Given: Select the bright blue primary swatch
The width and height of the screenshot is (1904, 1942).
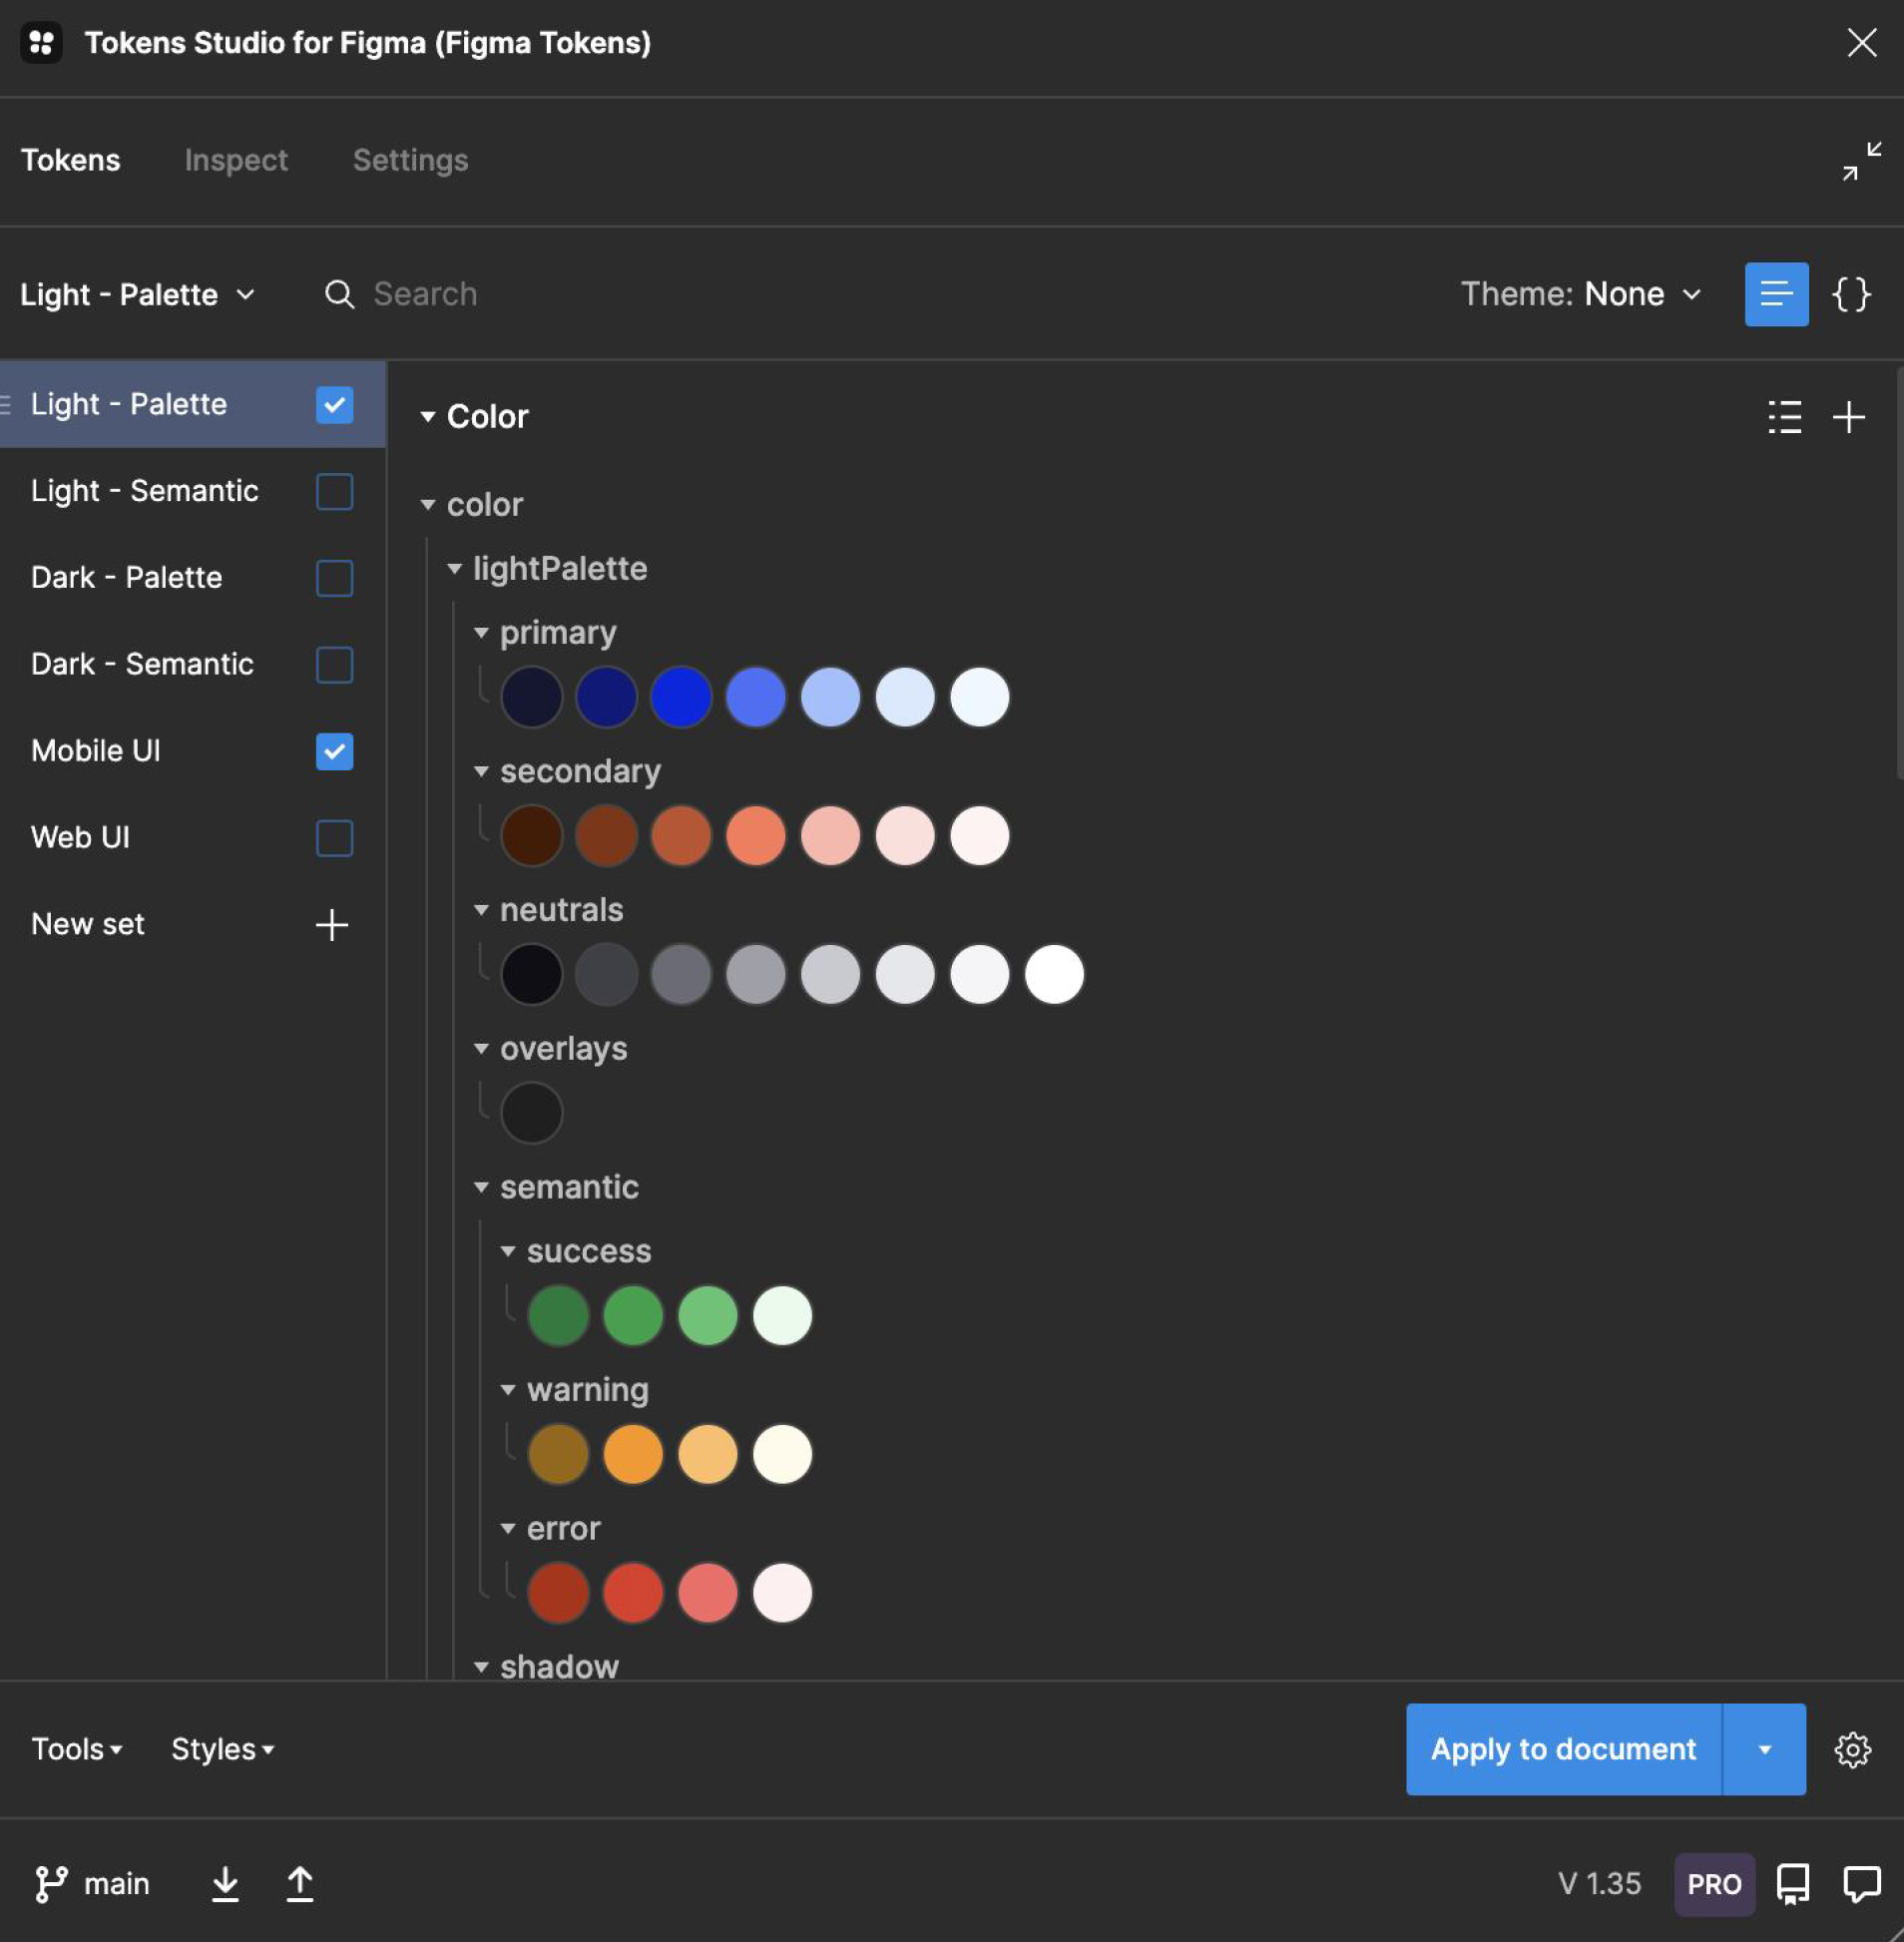Looking at the screenshot, I should (681, 698).
